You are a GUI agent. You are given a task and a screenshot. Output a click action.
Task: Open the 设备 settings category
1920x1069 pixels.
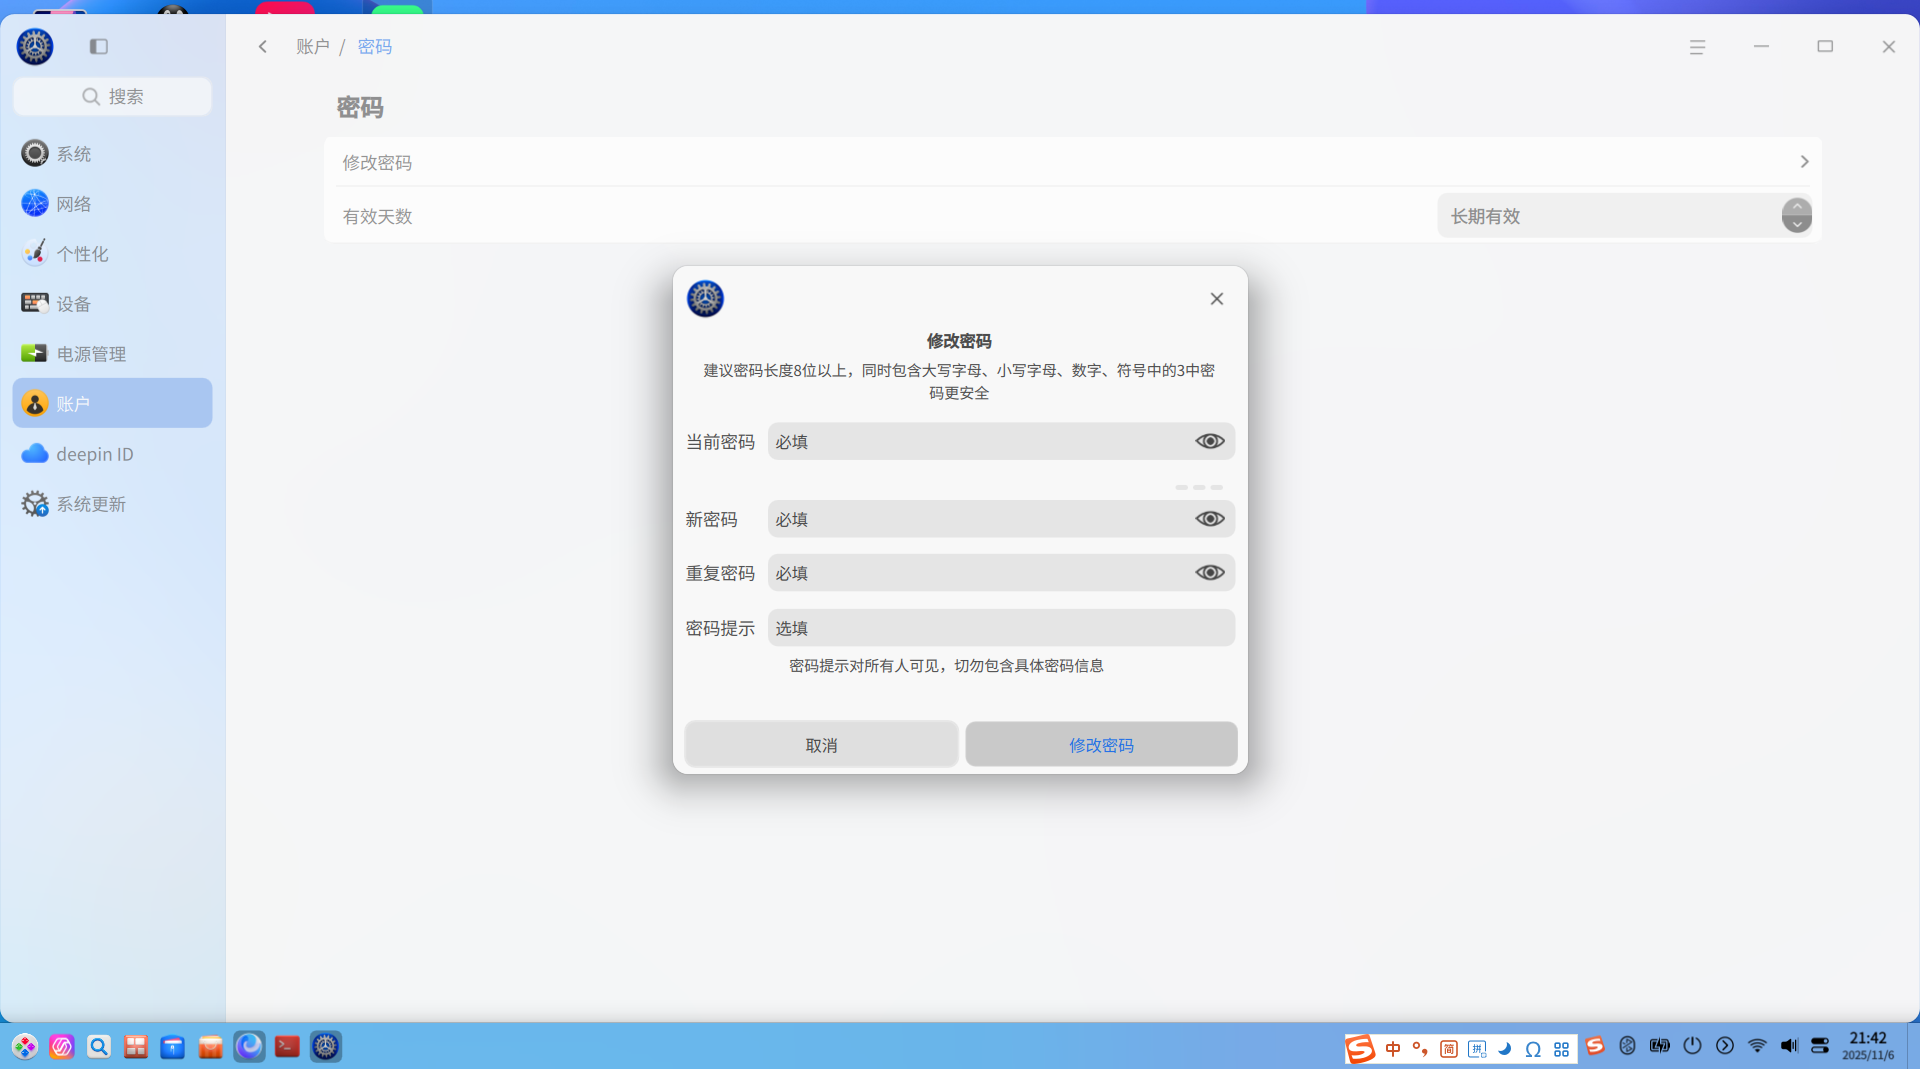tap(112, 303)
